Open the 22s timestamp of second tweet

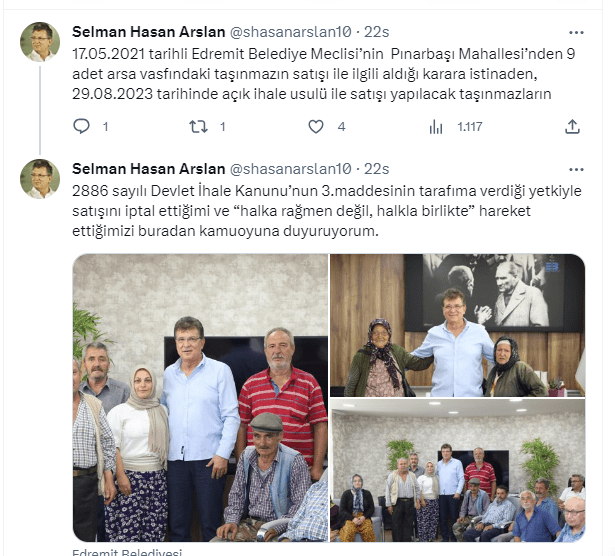(x=377, y=169)
